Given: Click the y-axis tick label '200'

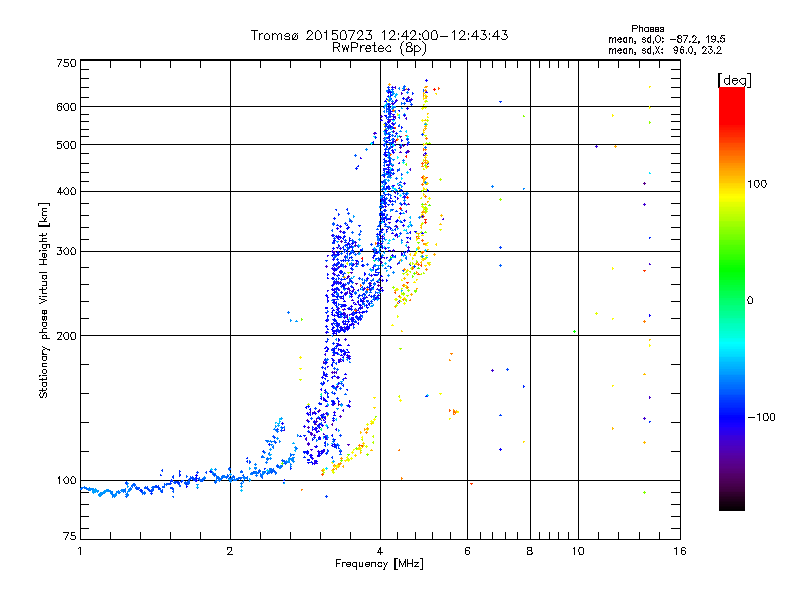Looking at the screenshot, I should coord(66,336).
